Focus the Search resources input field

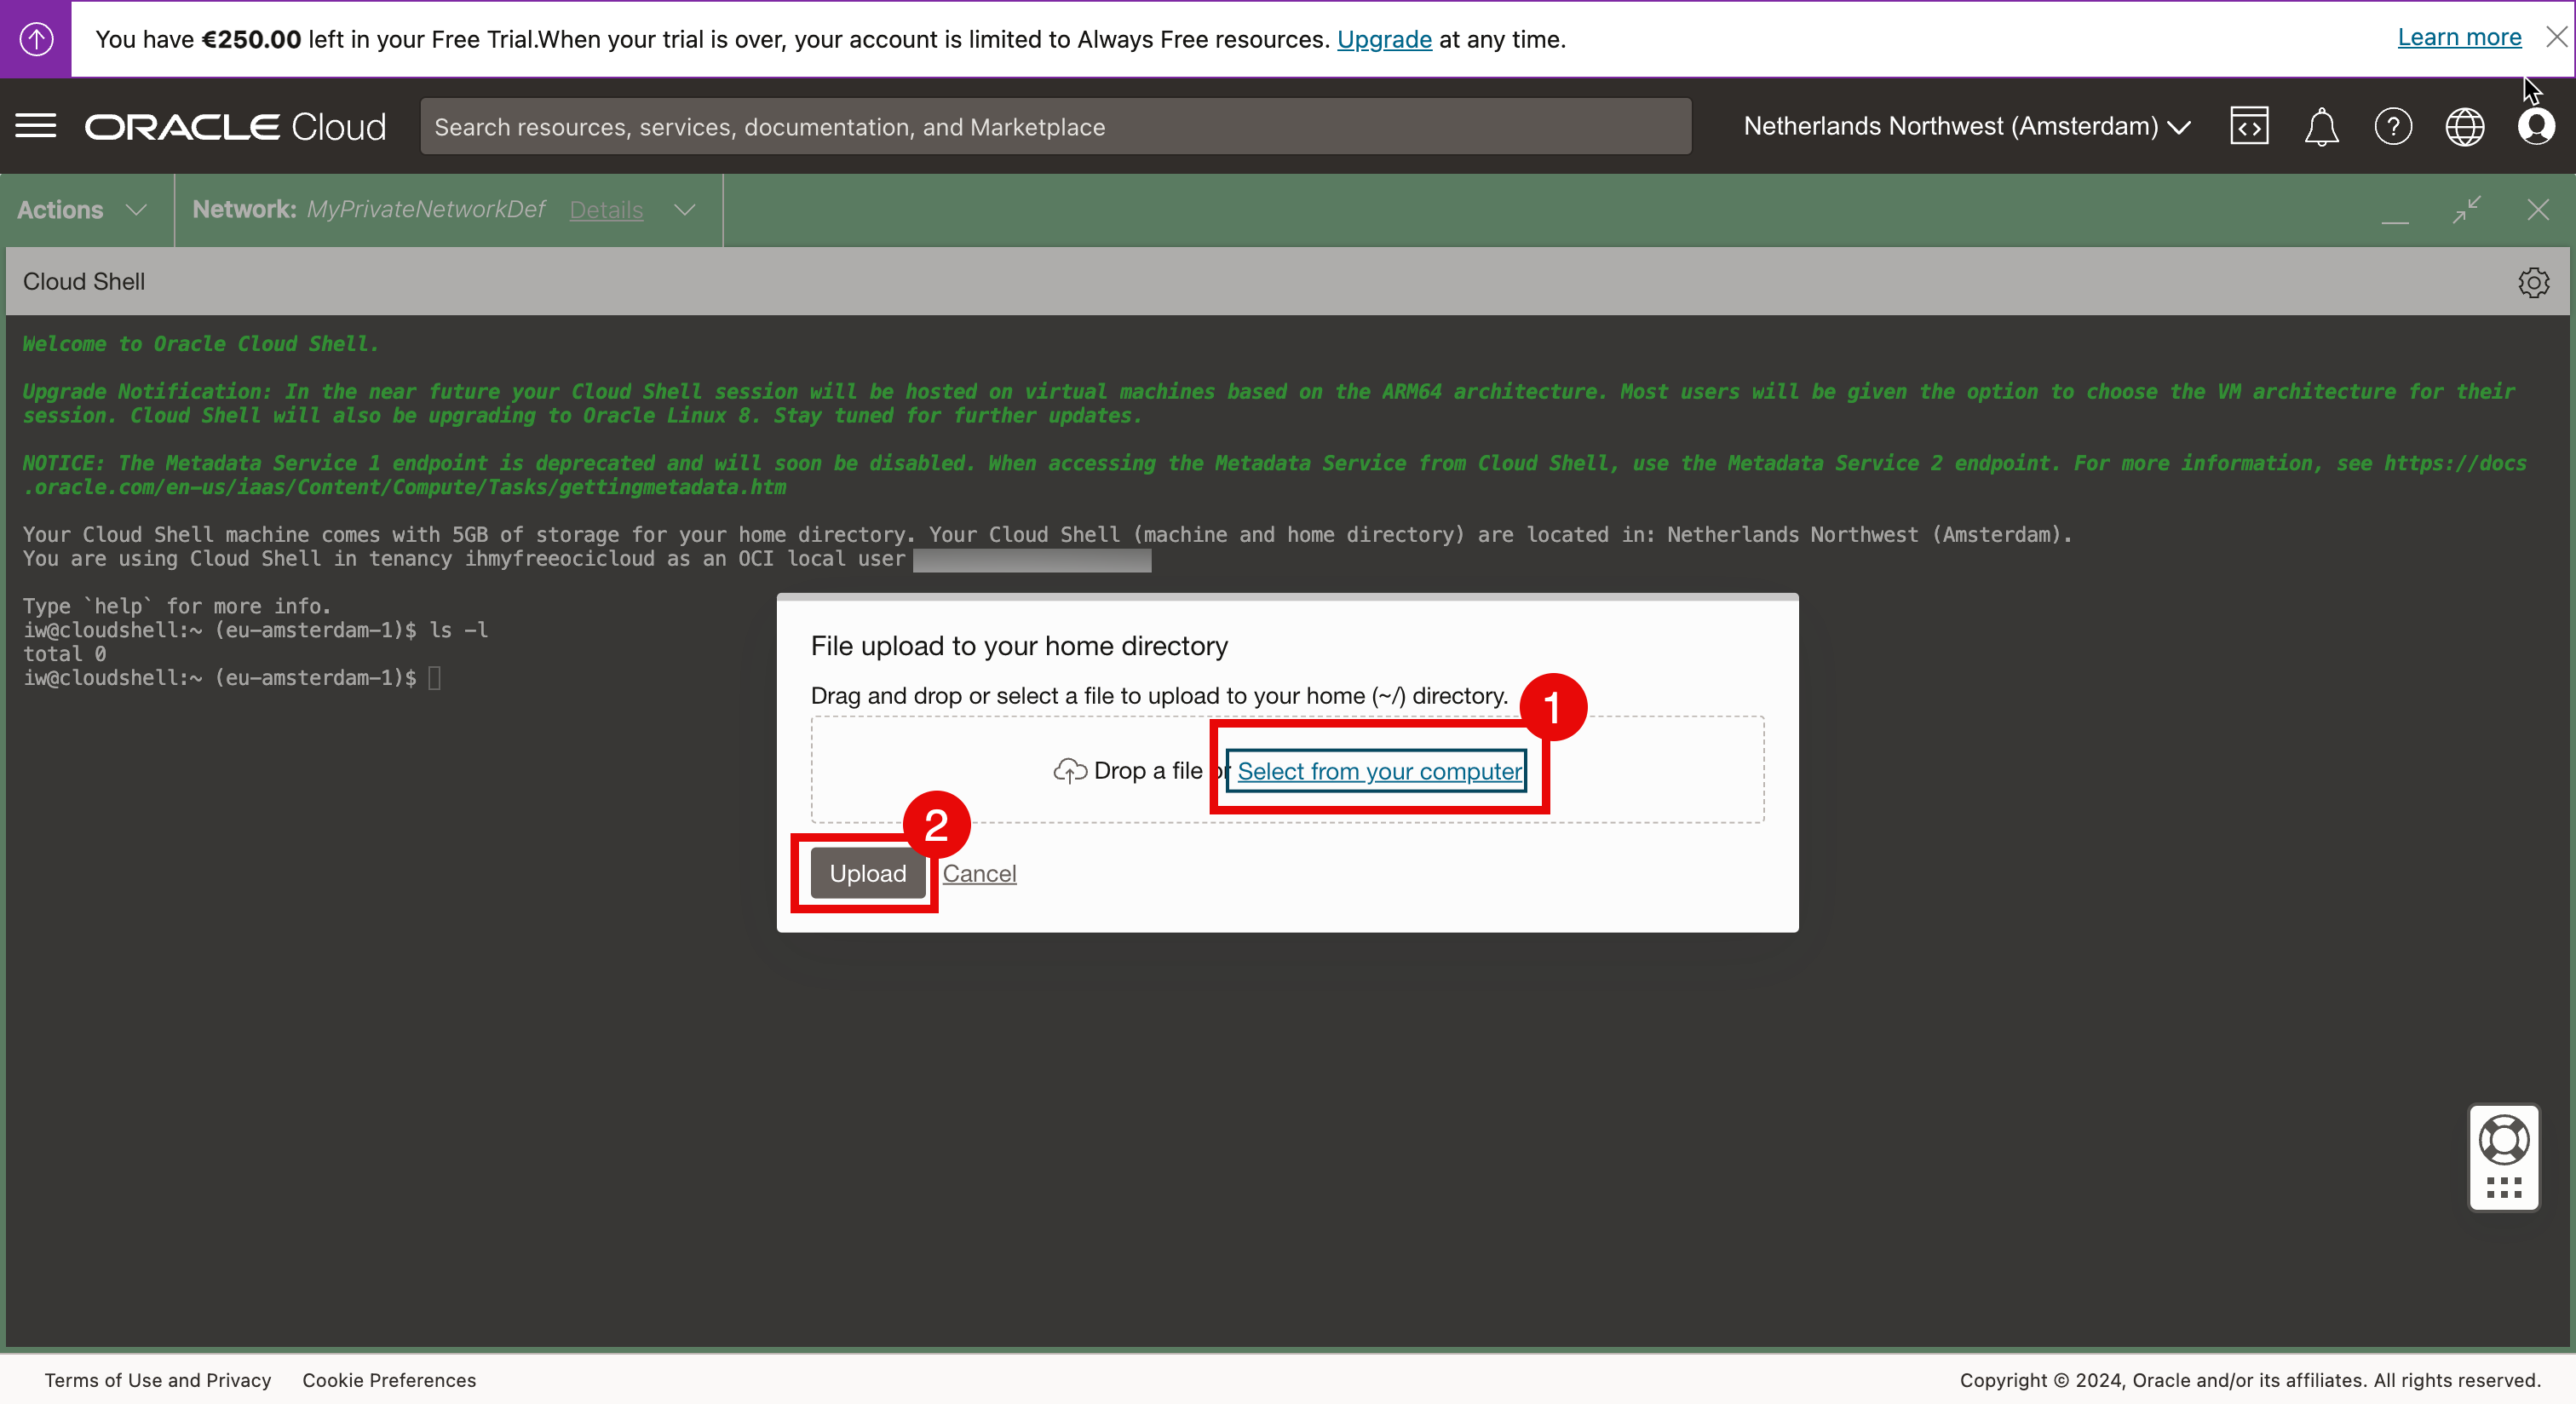pyautogui.click(x=1055, y=127)
